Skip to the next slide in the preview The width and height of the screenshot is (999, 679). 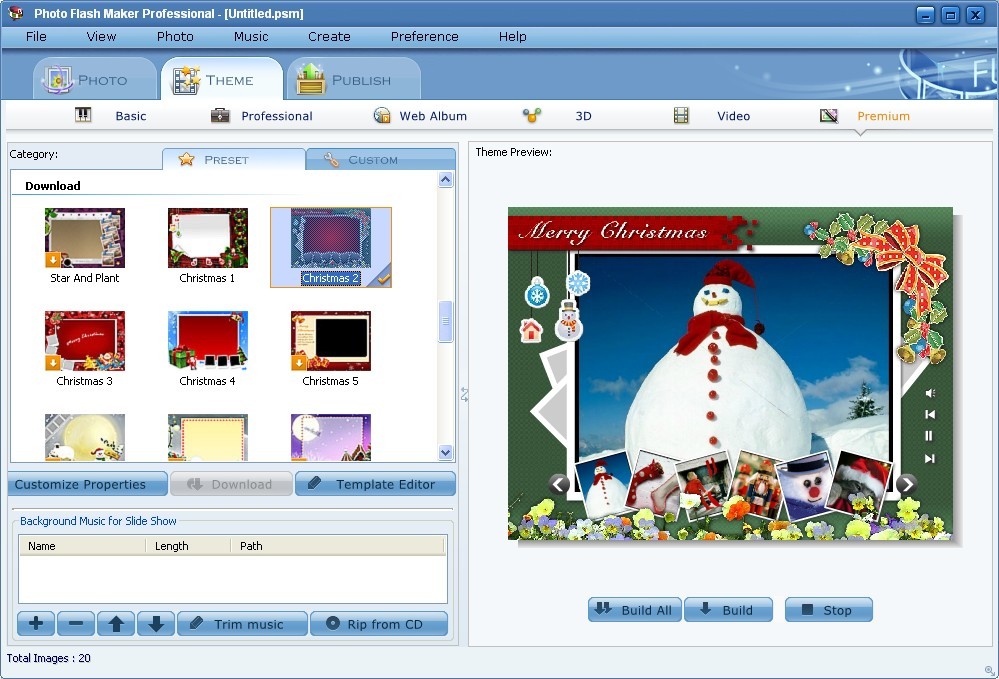(929, 459)
